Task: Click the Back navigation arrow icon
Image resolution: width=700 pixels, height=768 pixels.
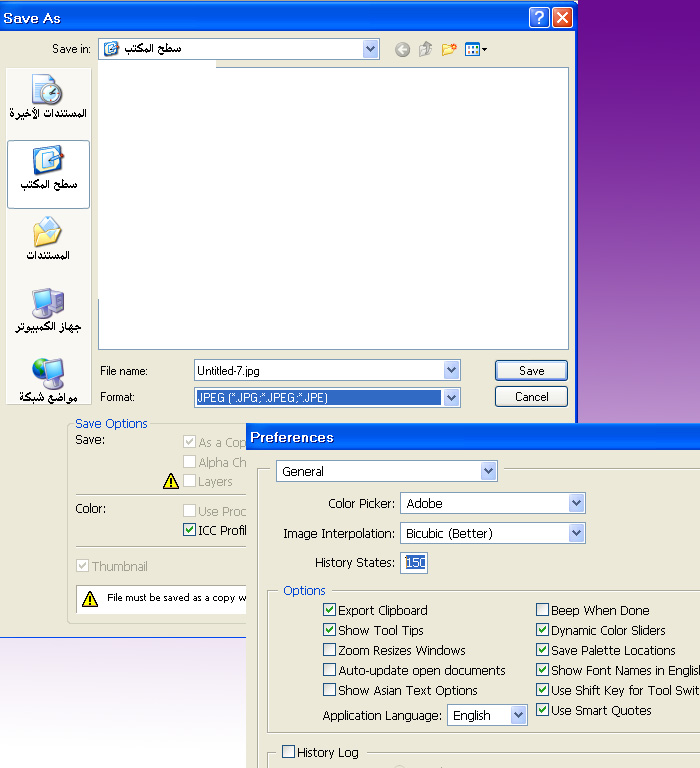Action: click(x=402, y=49)
